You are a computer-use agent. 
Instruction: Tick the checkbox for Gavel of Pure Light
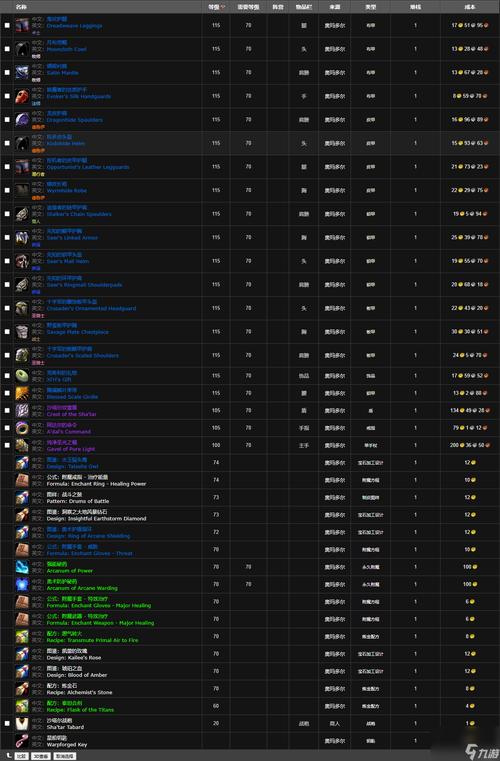click(x=7, y=445)
